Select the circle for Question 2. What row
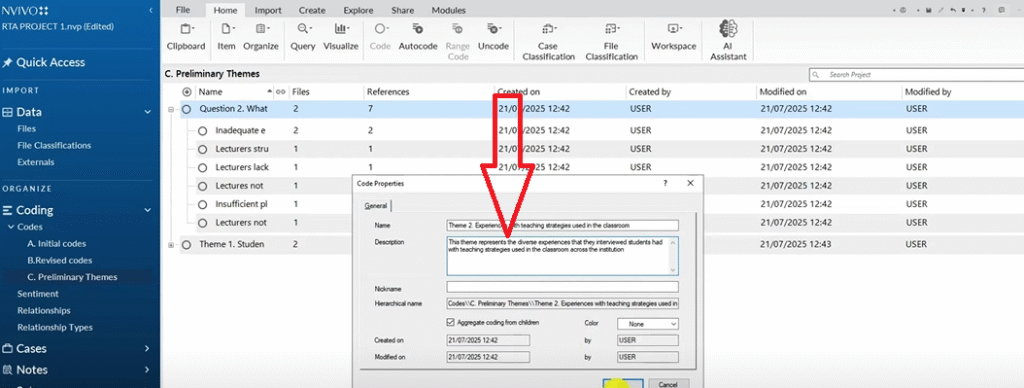 [187, 109]
